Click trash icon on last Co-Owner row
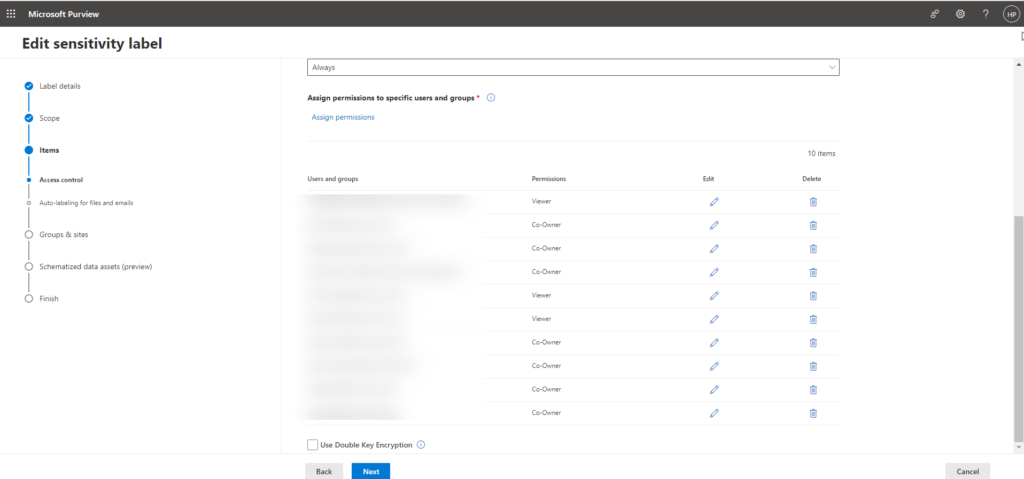This screenshot has height=479, width=1024. click(813, 413)
